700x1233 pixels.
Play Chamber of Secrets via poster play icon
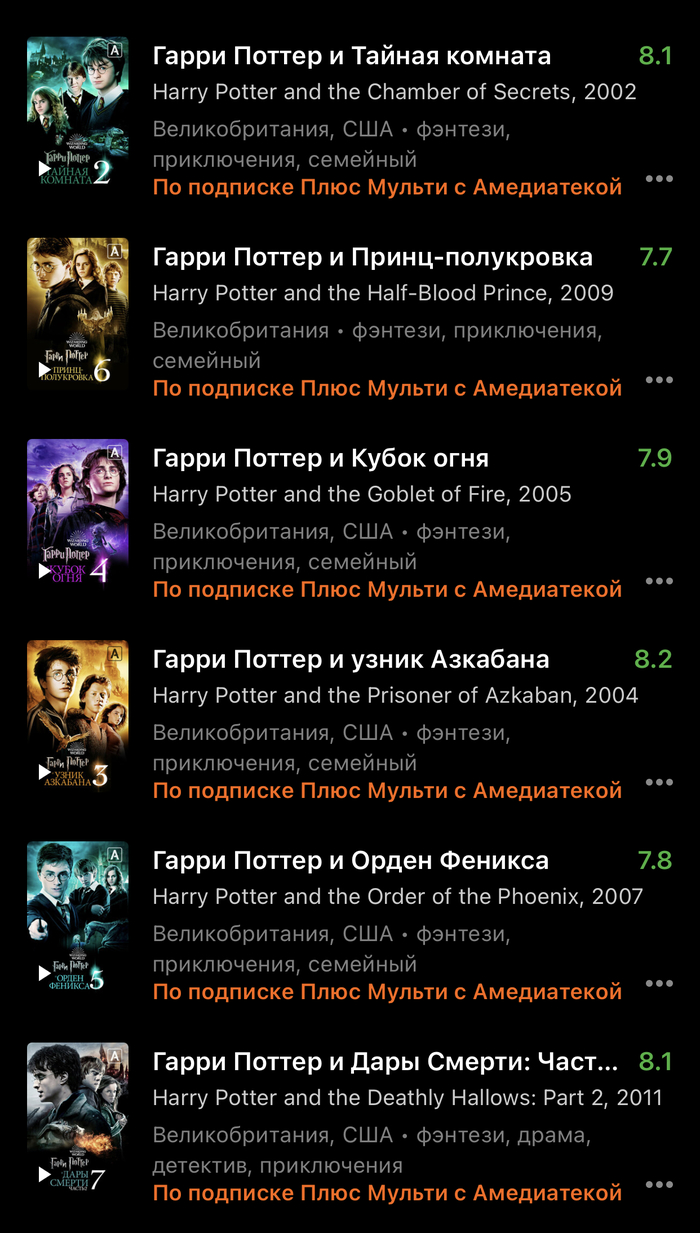tap(44, 168)
